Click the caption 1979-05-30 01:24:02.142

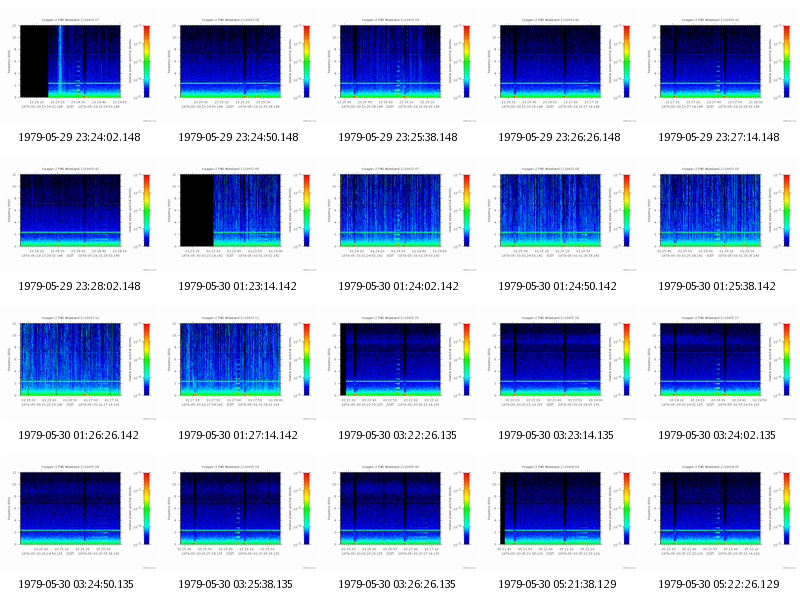398,286
